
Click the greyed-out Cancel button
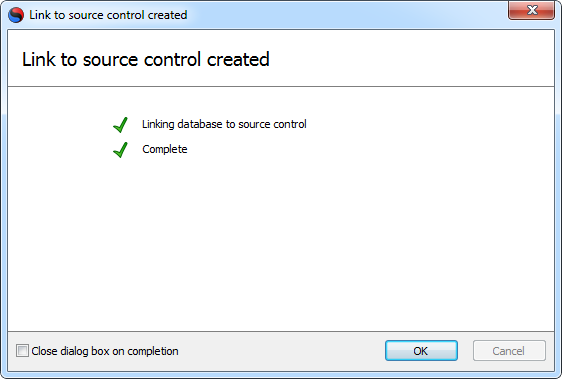click(509, 351)
